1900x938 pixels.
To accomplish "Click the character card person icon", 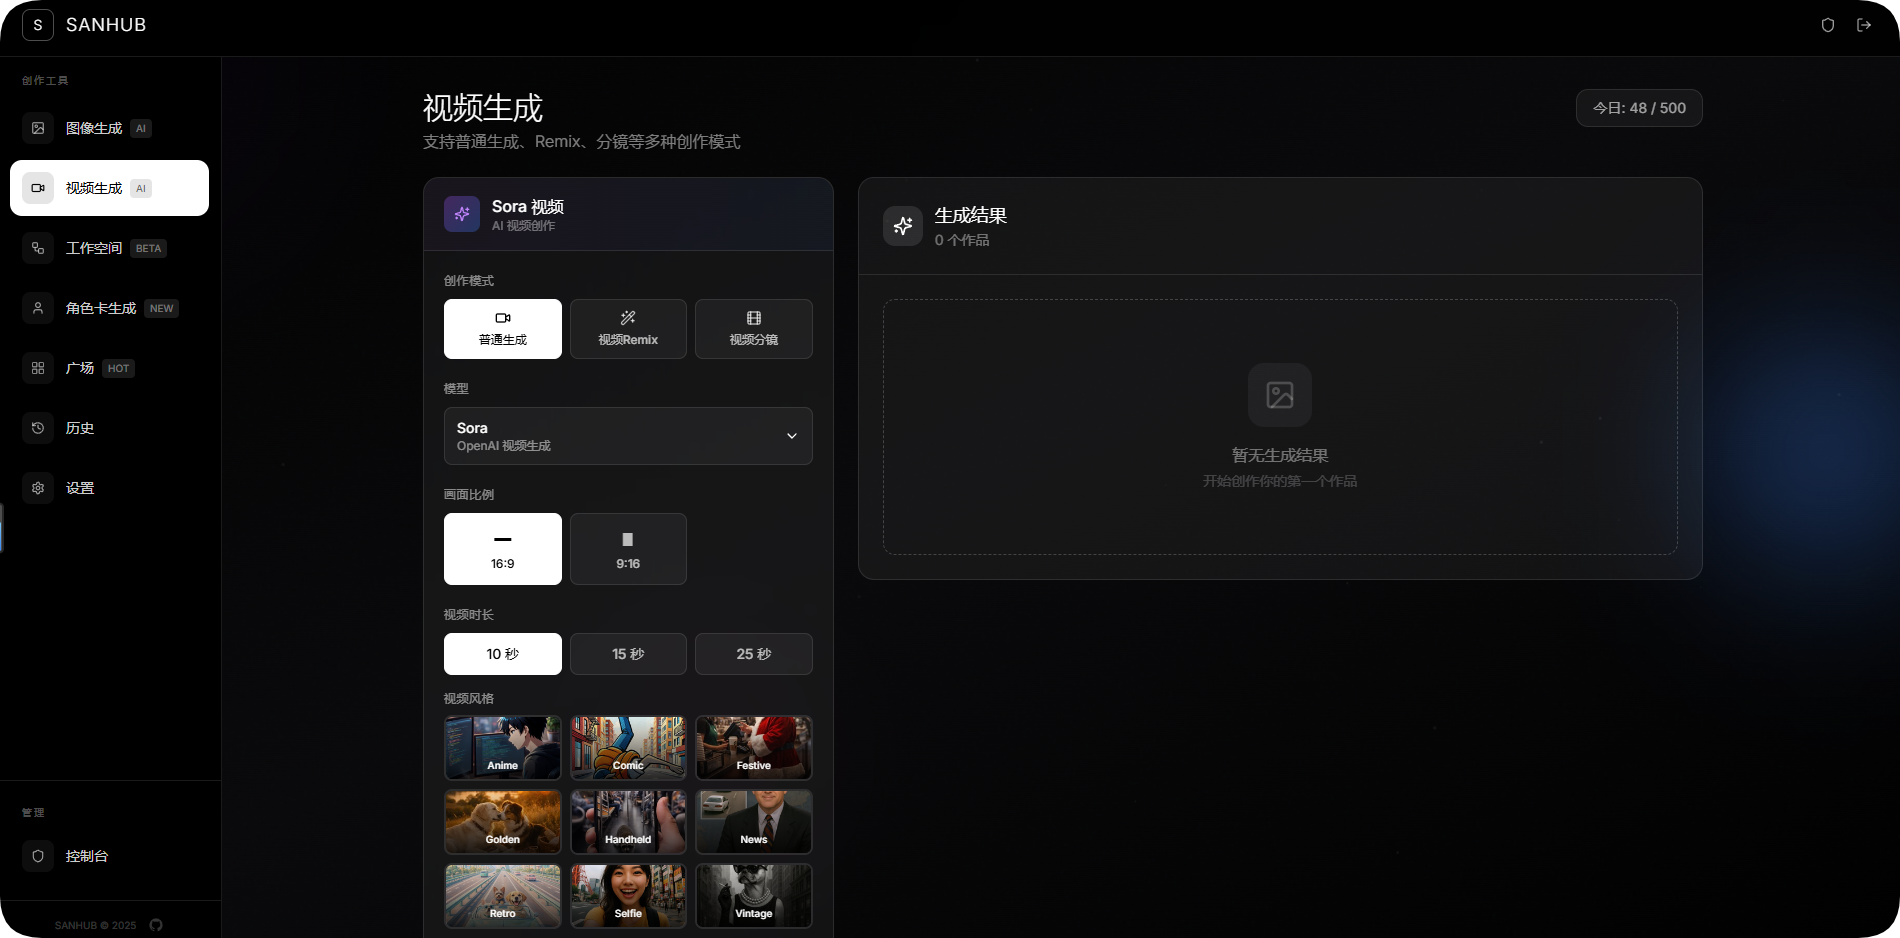I will point(38,308).
